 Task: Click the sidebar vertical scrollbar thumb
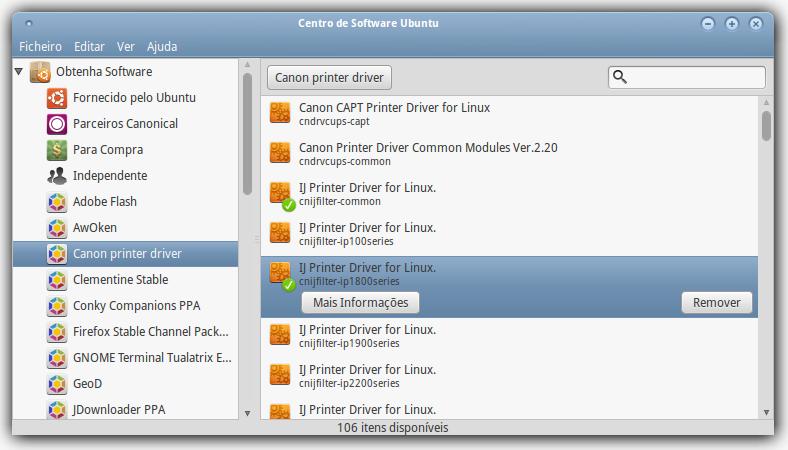(247, 134)
